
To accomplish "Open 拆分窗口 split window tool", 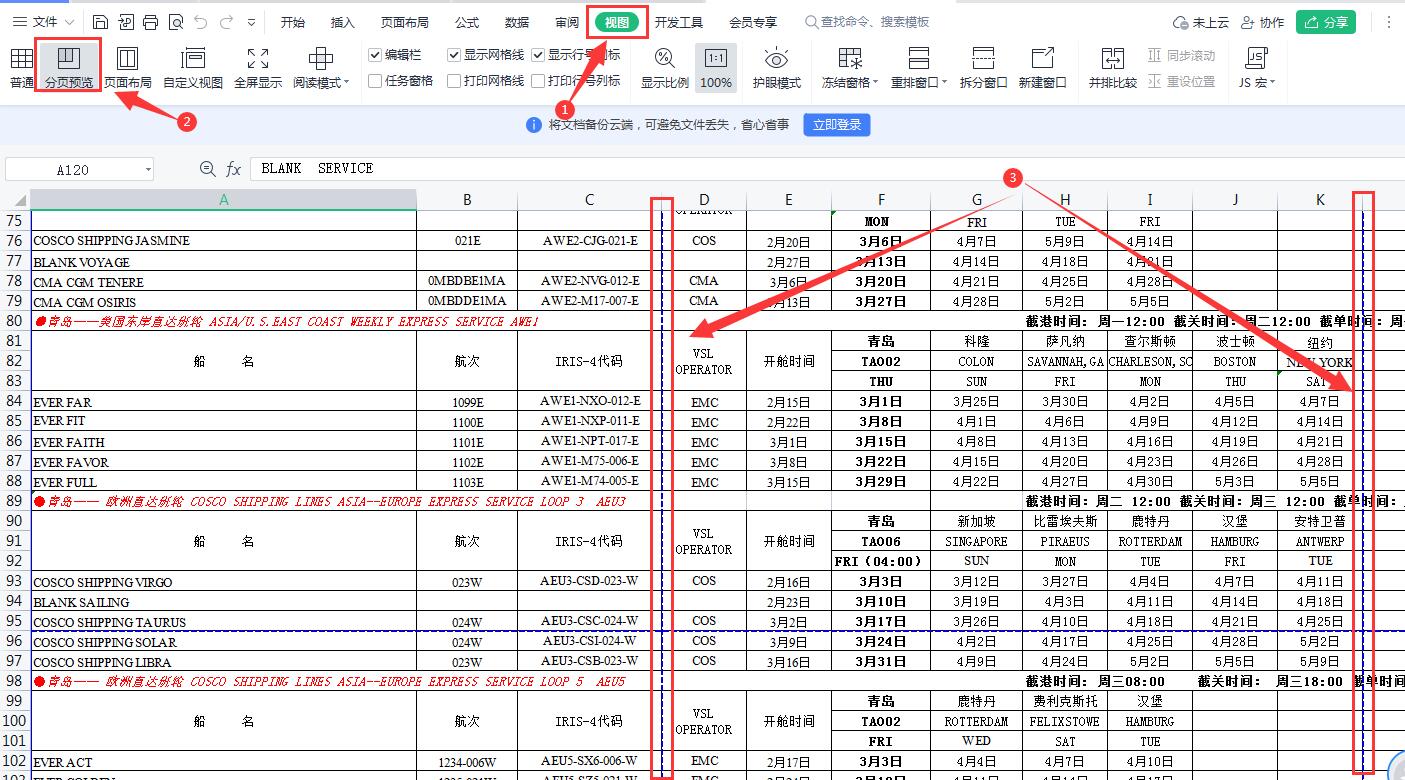I will 981,68.
